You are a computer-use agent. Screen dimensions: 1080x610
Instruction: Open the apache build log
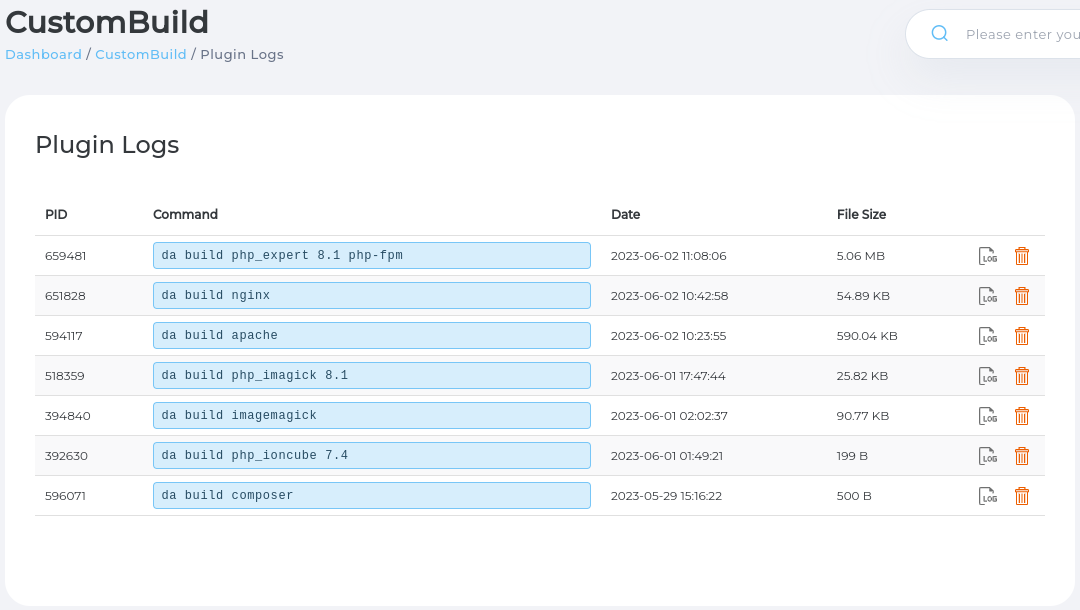coord(988,336)
